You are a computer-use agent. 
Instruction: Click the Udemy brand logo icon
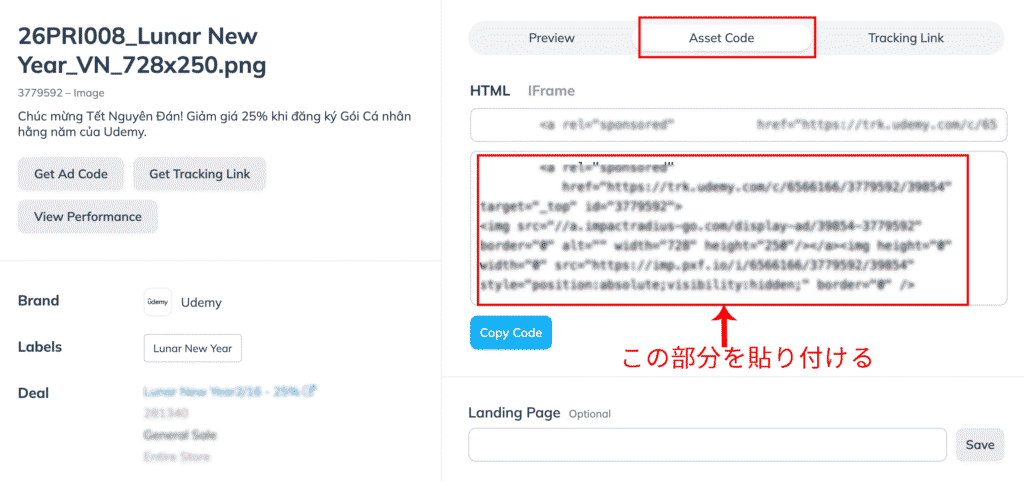click(157, 302)
